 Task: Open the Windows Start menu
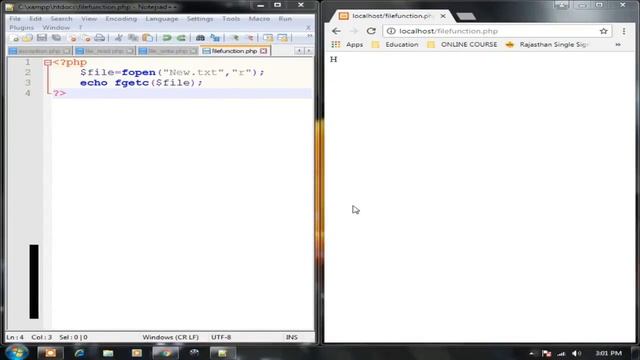[x=17, y=352]
